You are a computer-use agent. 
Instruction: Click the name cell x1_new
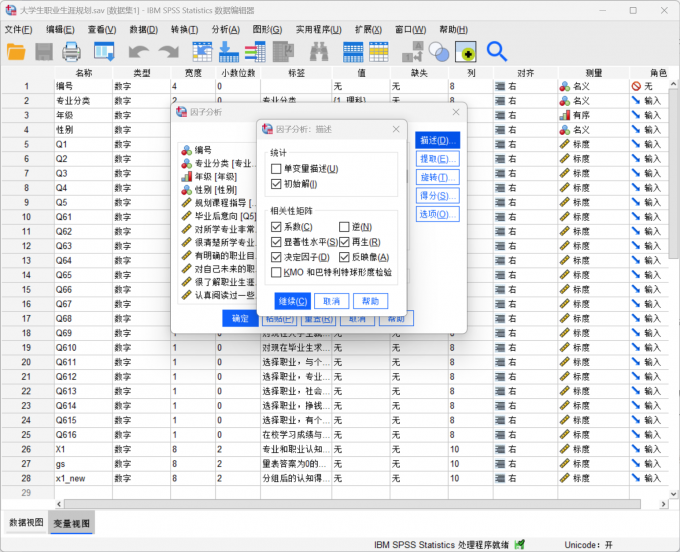coord(83,478)
